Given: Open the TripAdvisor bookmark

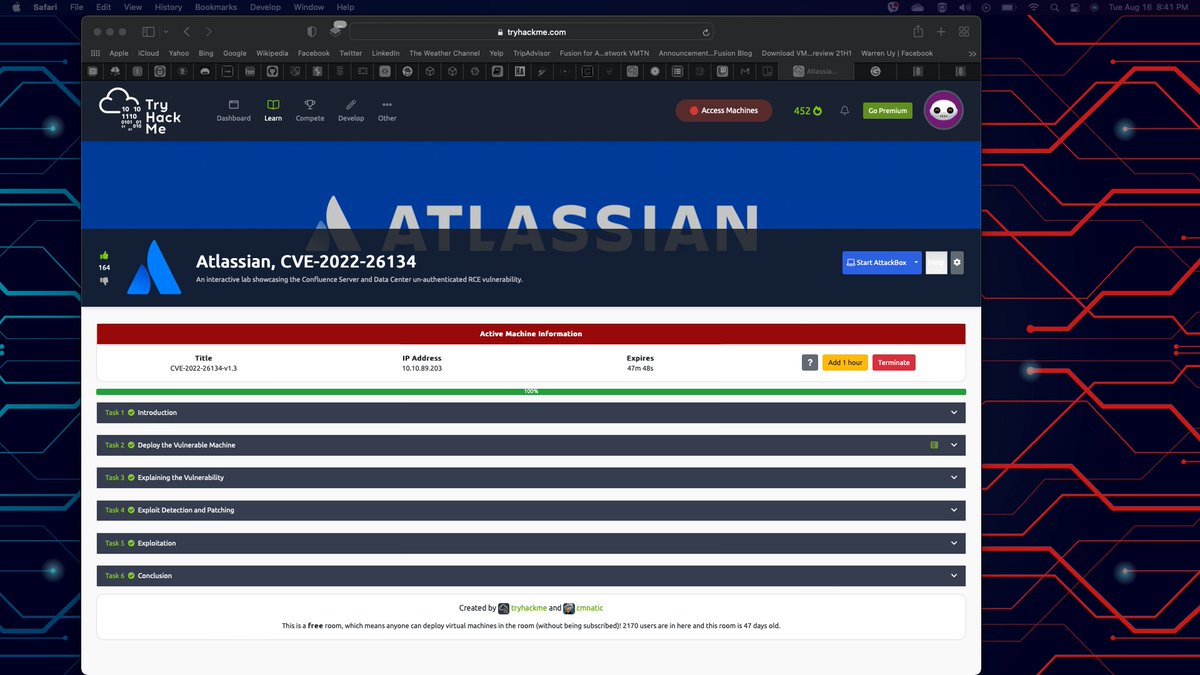Looking at the screenshot, I should tap(532, 53).
